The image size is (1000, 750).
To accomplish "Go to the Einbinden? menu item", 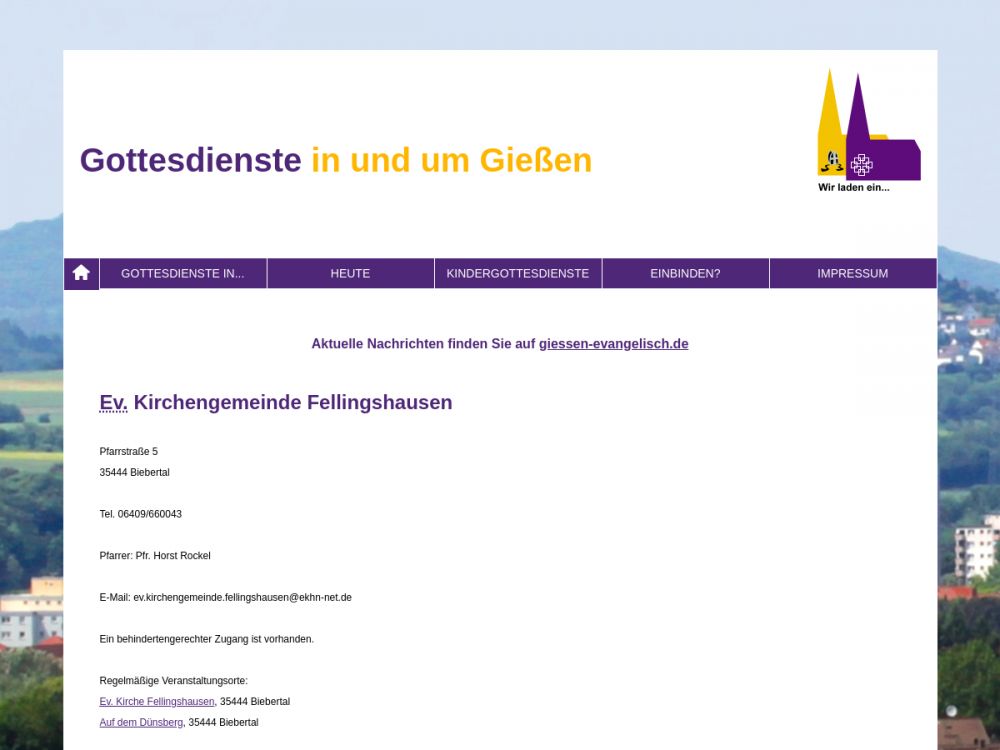I will tap(685, 273).
